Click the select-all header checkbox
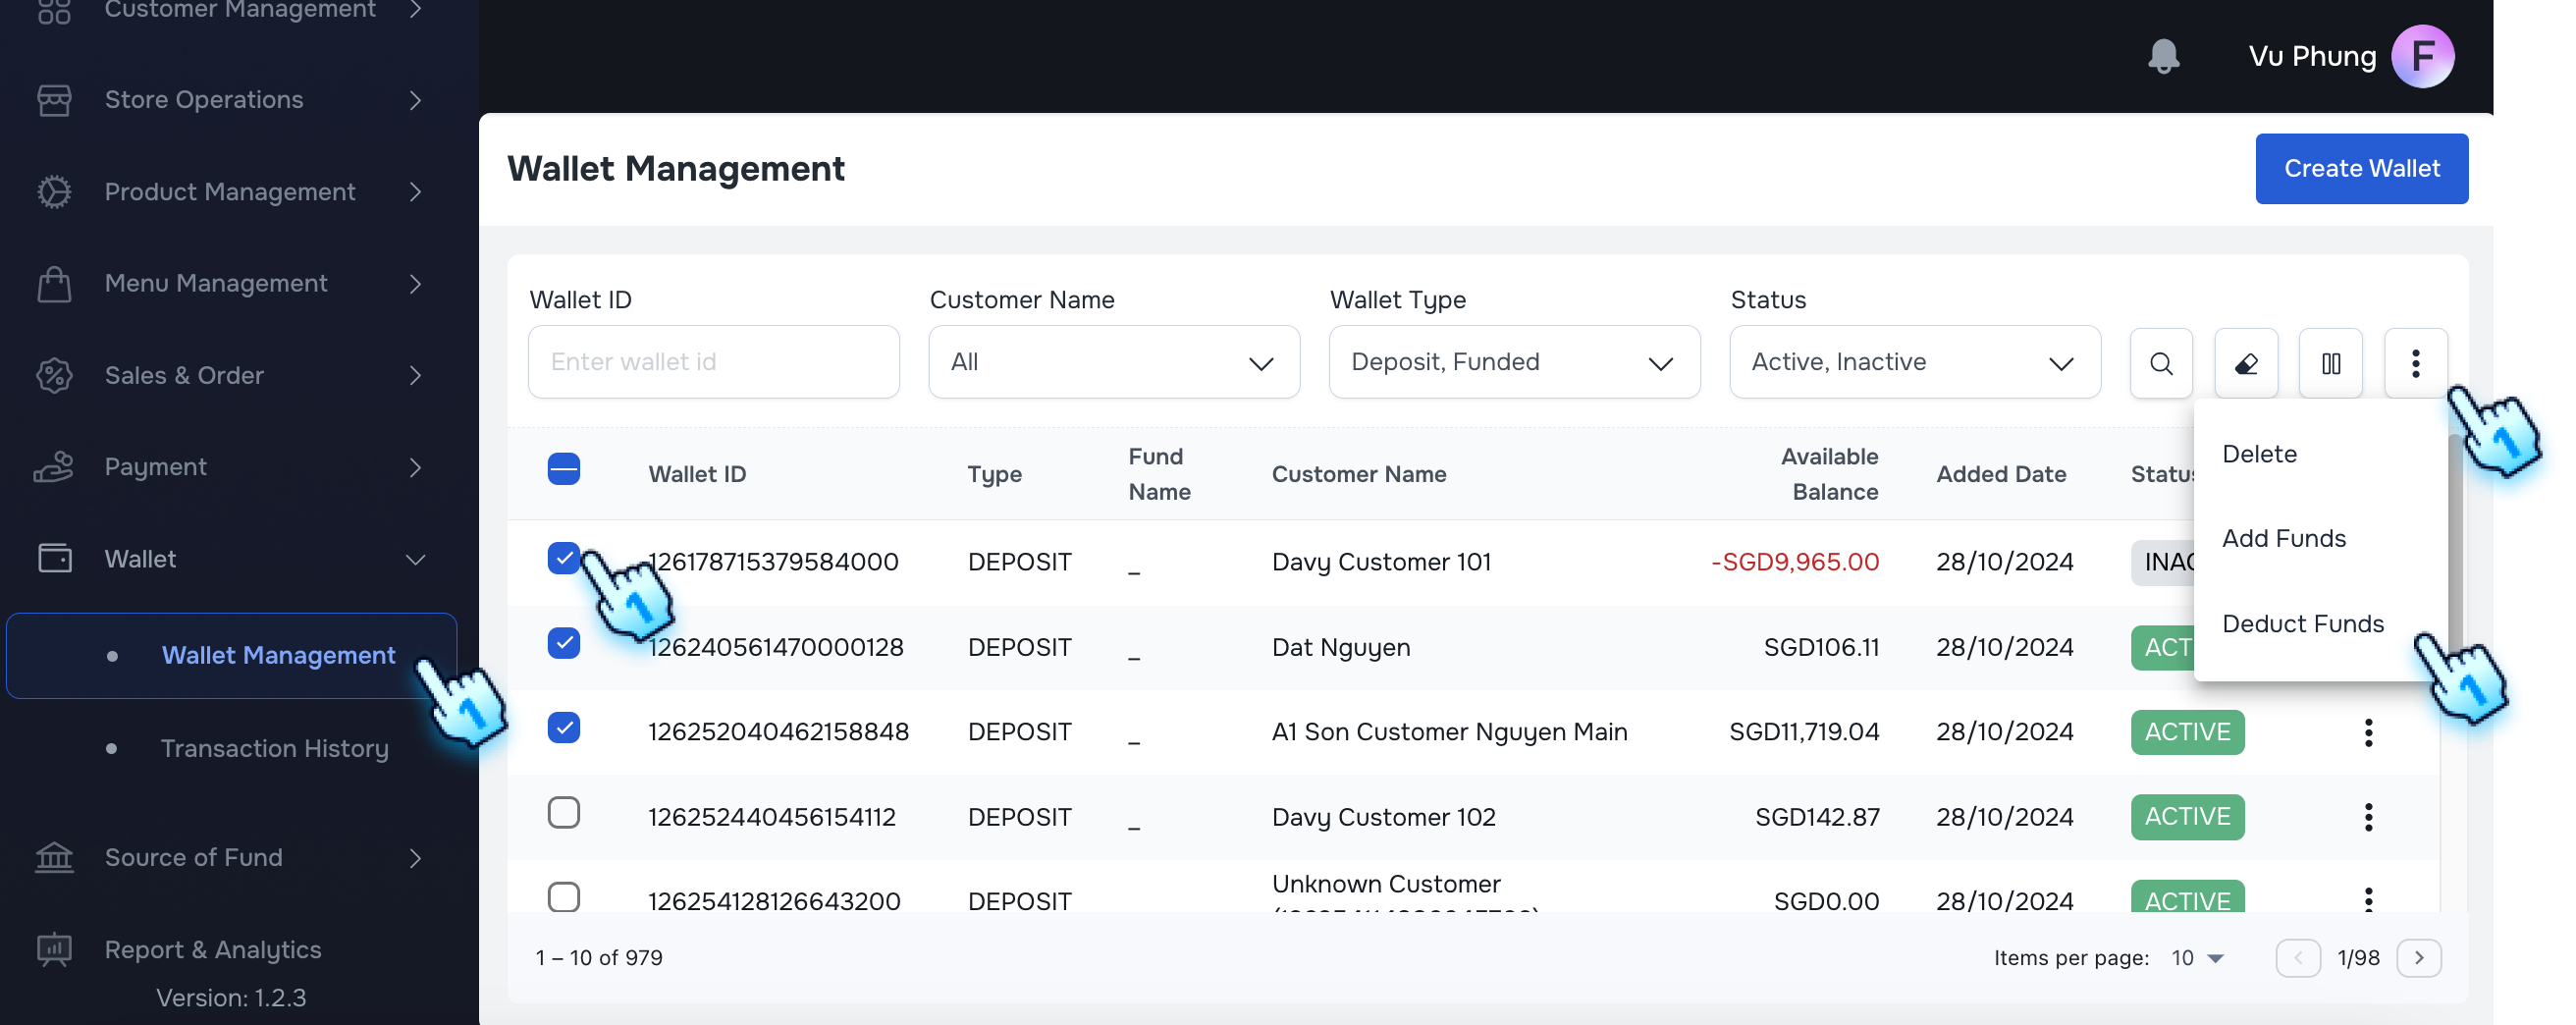Image resolution: width=2576 pixels, height=1025 pixels. click(x=564, y=467)
